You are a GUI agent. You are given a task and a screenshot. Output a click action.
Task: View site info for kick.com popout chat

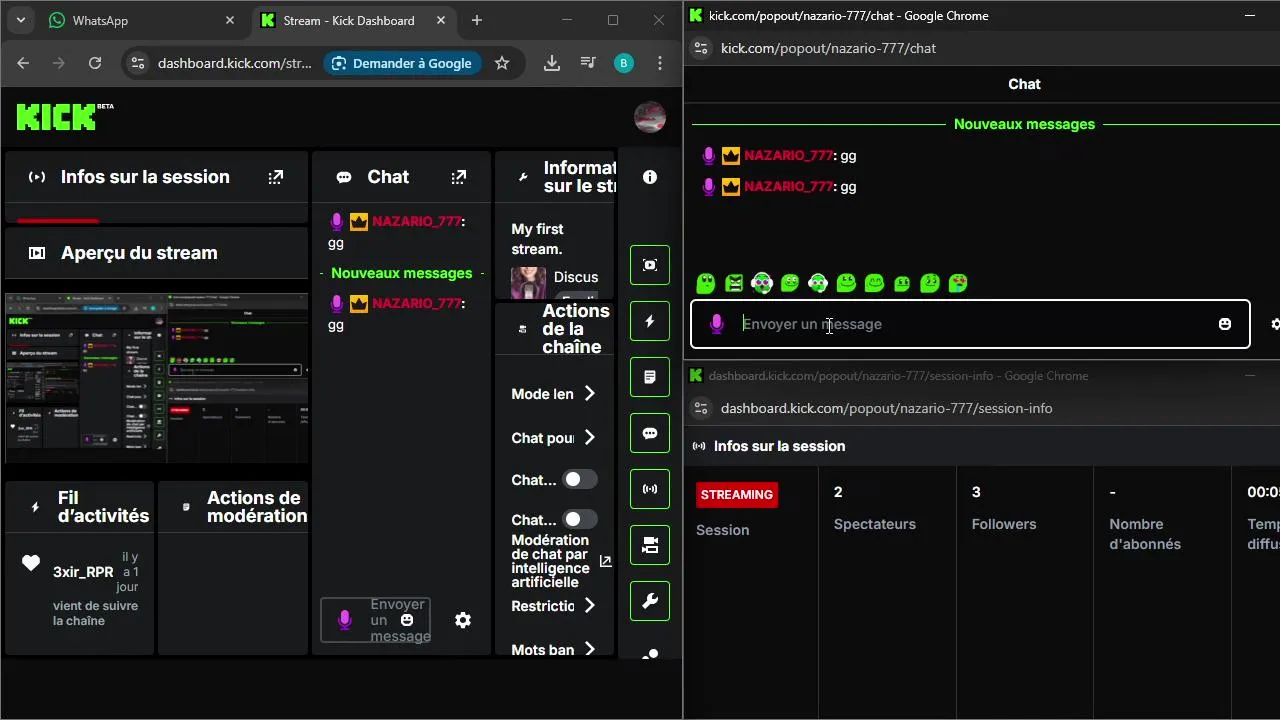[701, 48]
